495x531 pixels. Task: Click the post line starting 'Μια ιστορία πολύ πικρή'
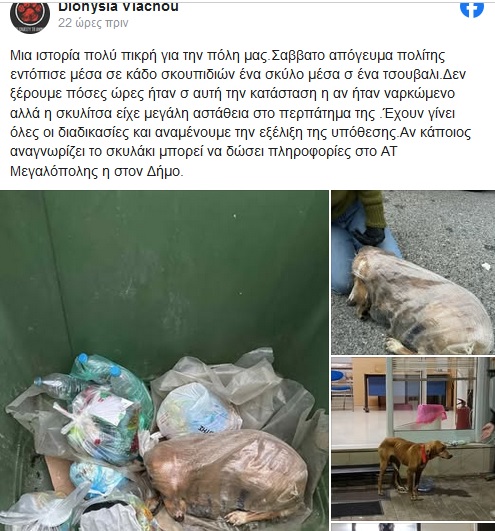(227, 55)
